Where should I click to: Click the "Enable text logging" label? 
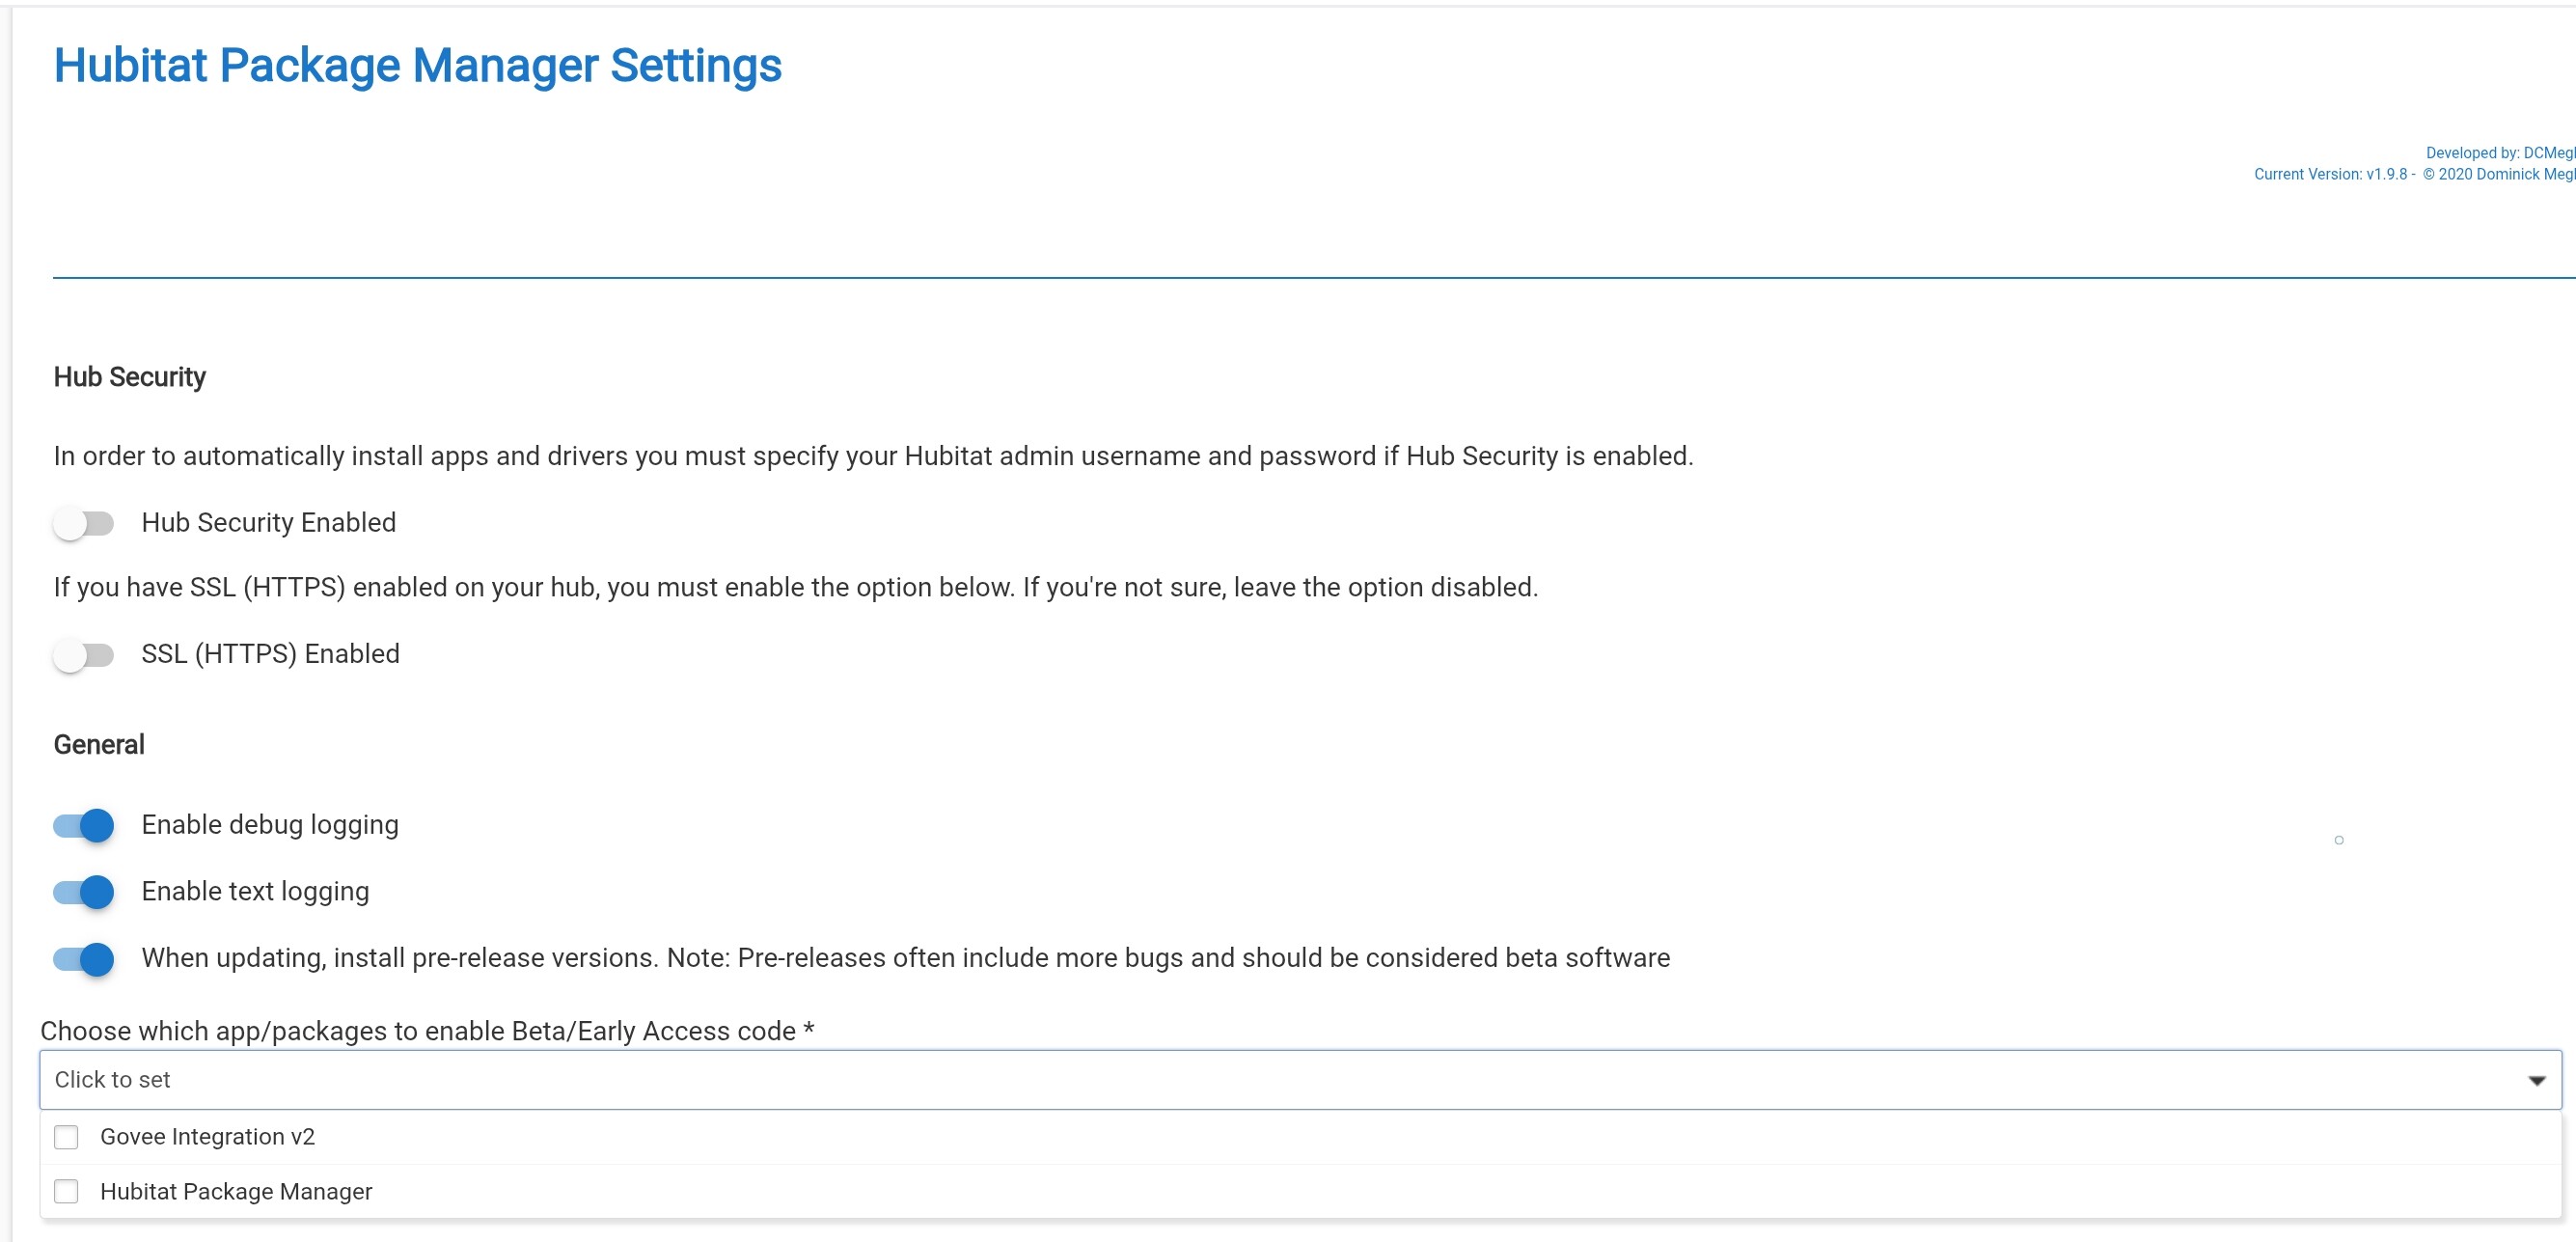(x=255, y=892)
